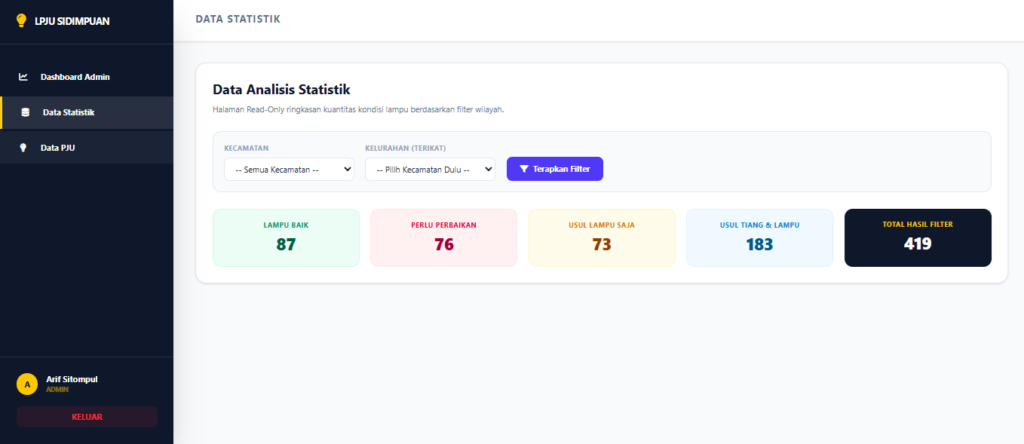This screenshot has width=1024, height=444.
Task: Click the database icon beside Data Statistik
Action: 25,112
